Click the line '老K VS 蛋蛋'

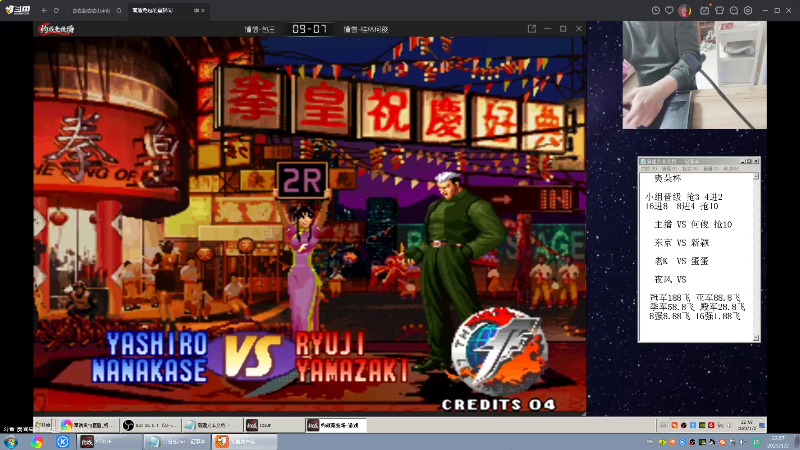[682, 261]
